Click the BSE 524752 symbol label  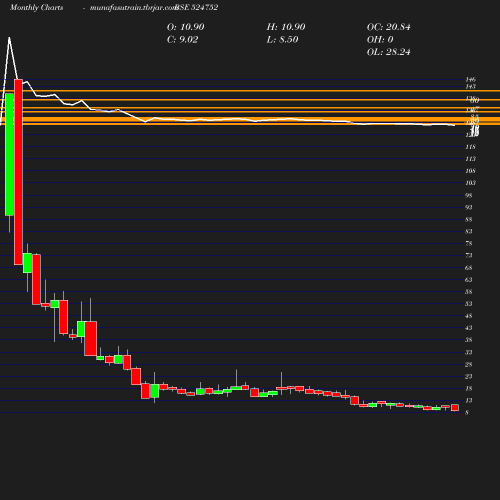coord(197,7)
